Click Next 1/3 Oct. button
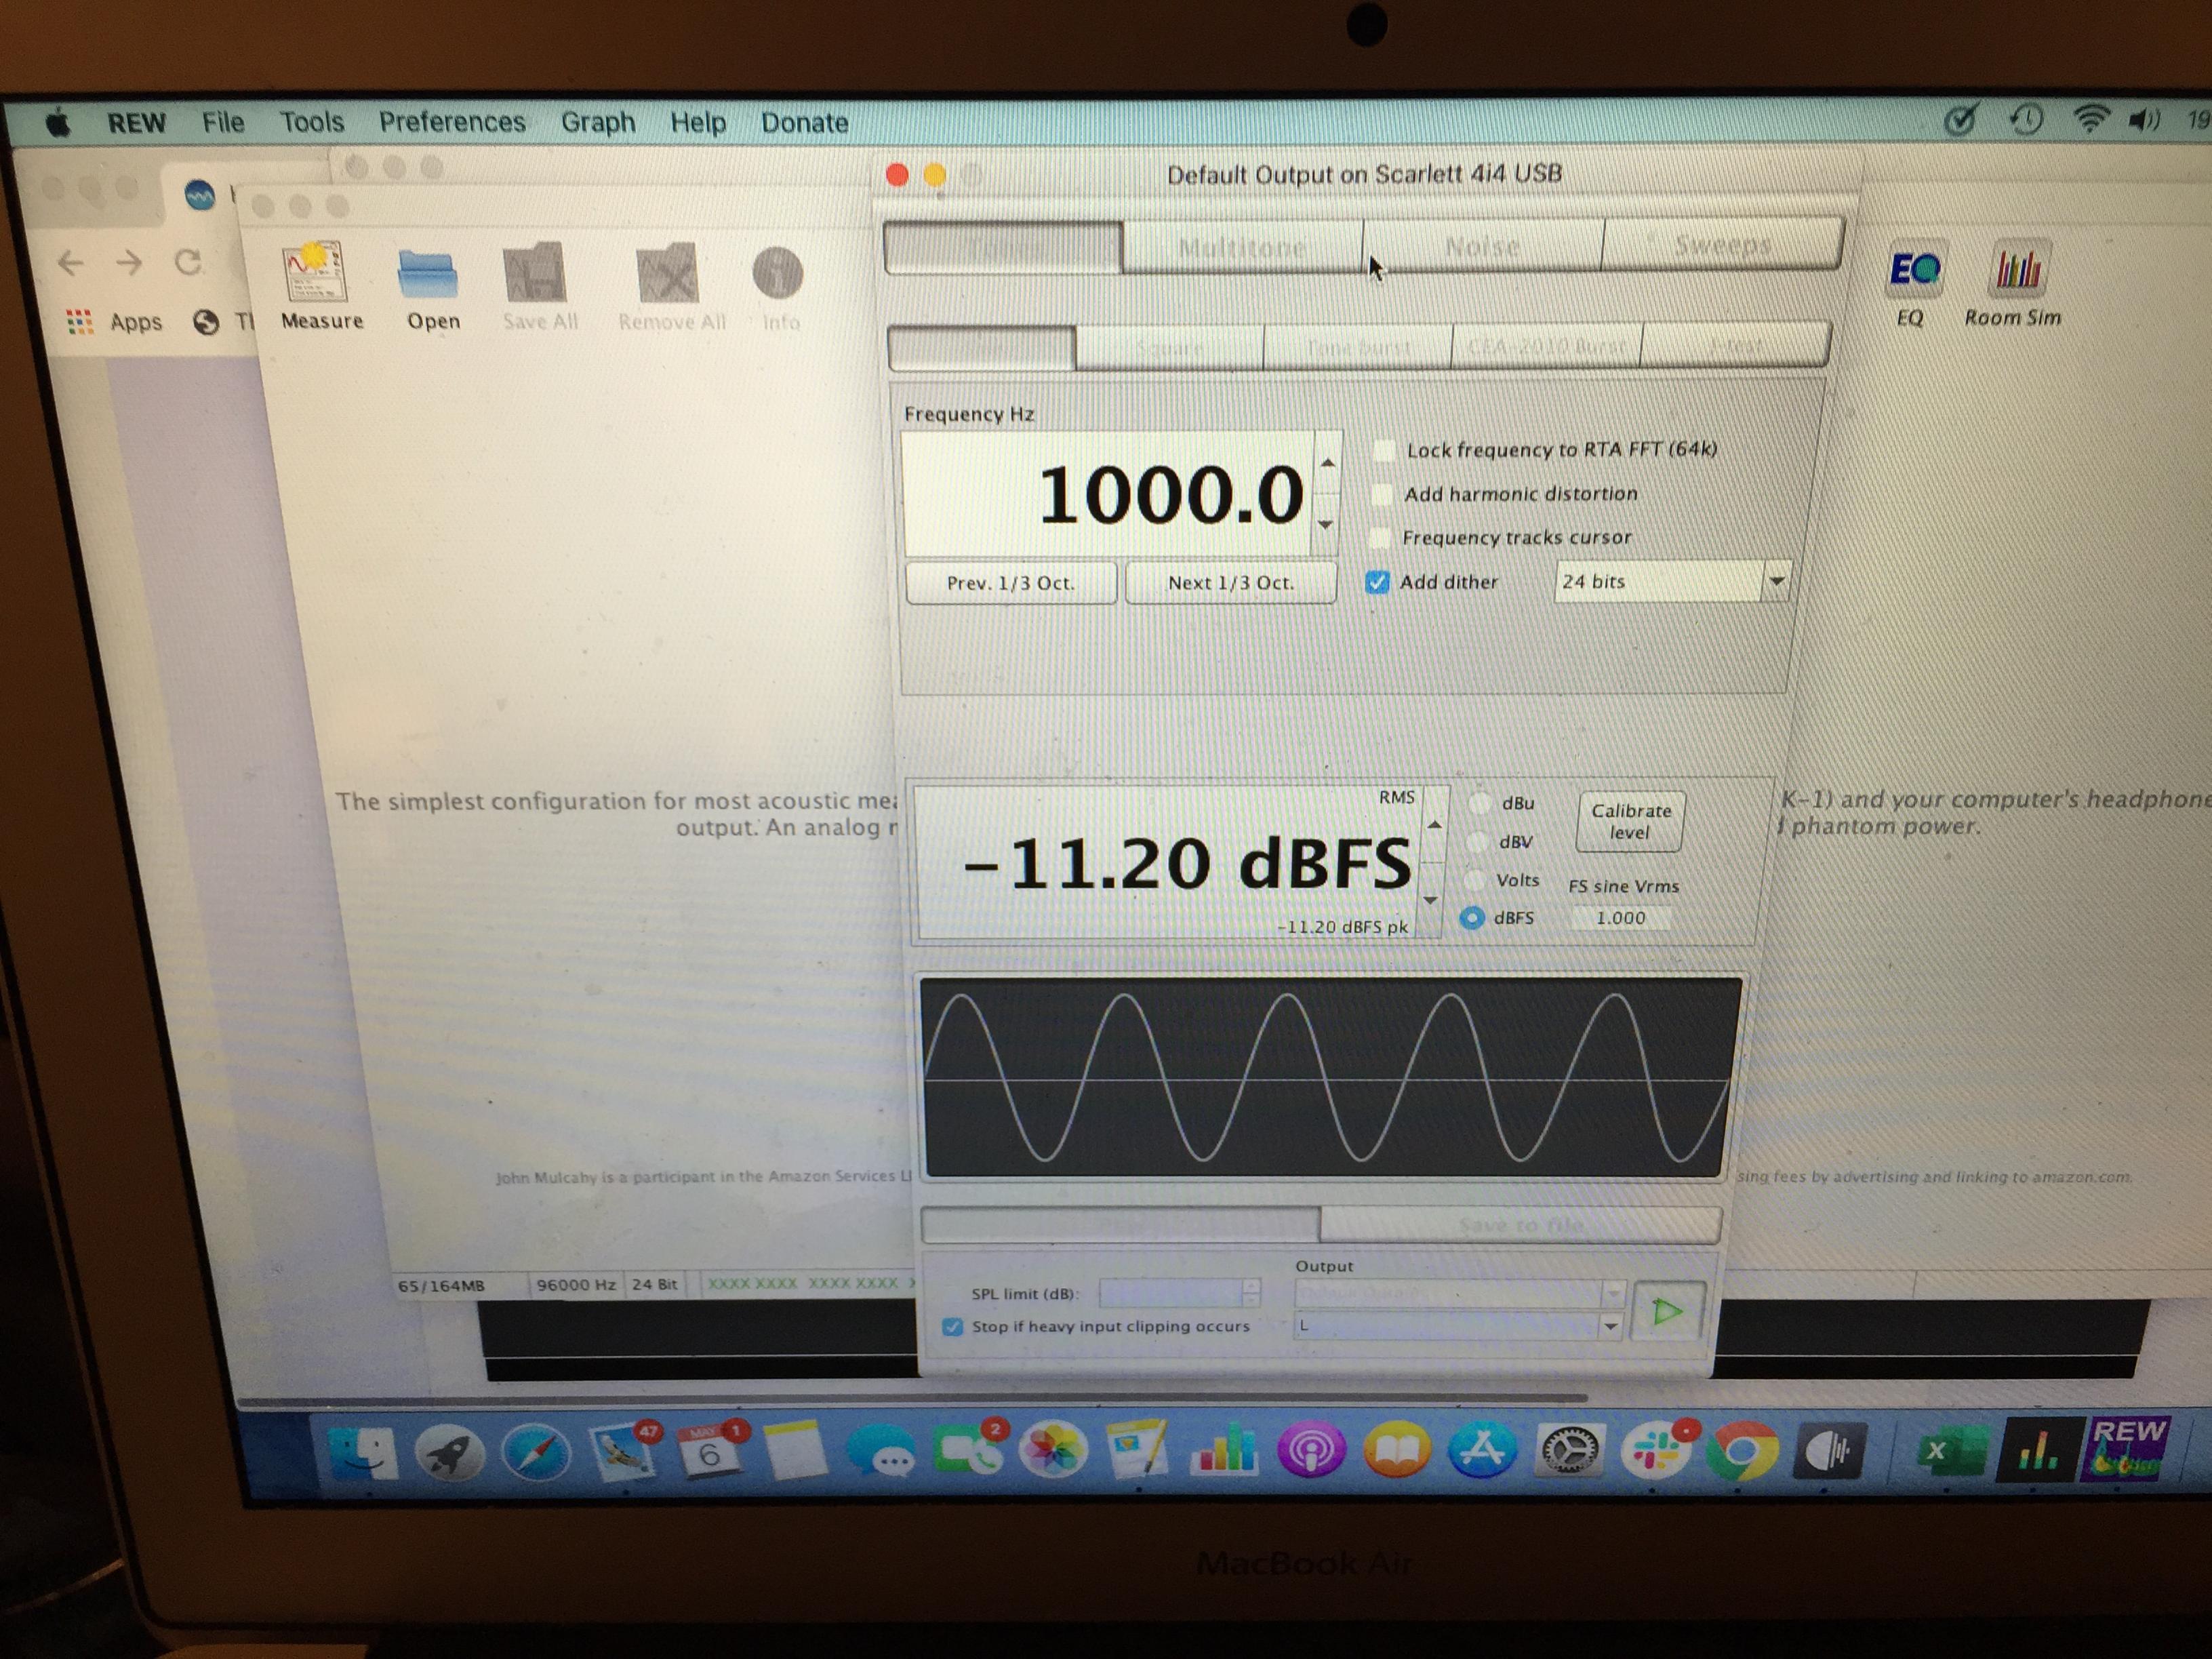The height and width of the screenshot is (1659, 2212). tap(1231, 583)
